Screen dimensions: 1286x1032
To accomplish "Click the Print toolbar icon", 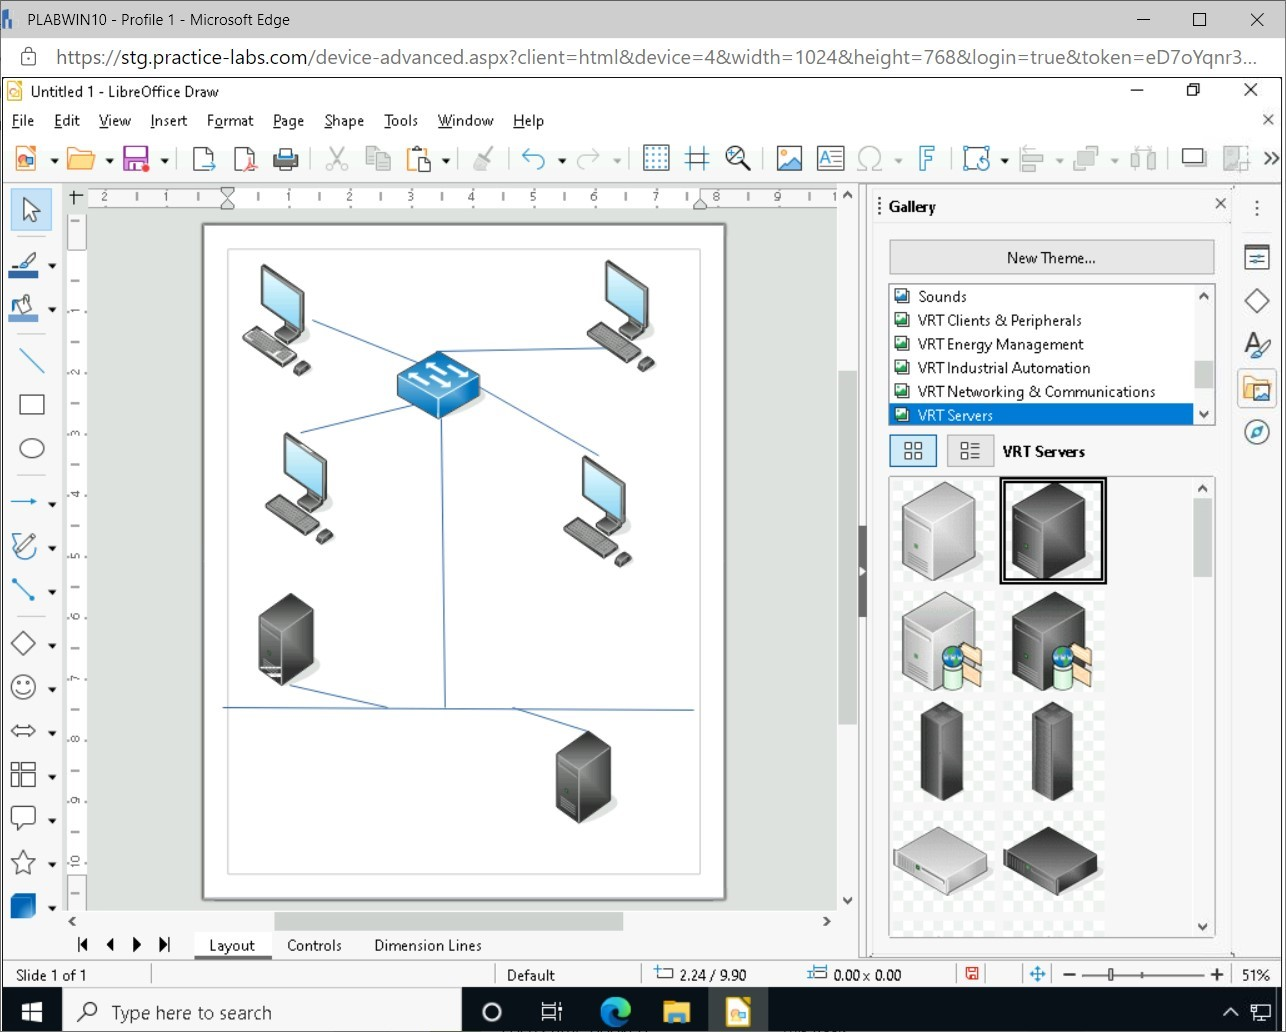I will pyautogui.click(x=286, y=158).
